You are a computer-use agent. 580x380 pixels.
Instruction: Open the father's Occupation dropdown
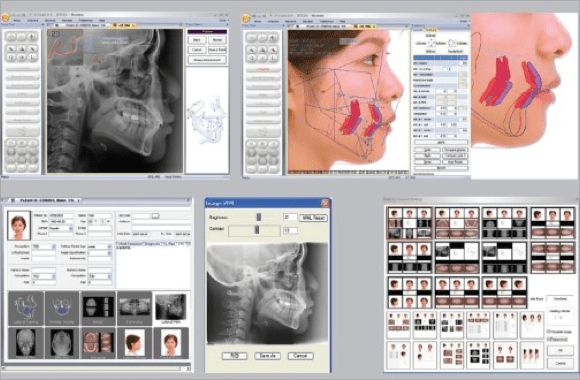pos(44,276)
